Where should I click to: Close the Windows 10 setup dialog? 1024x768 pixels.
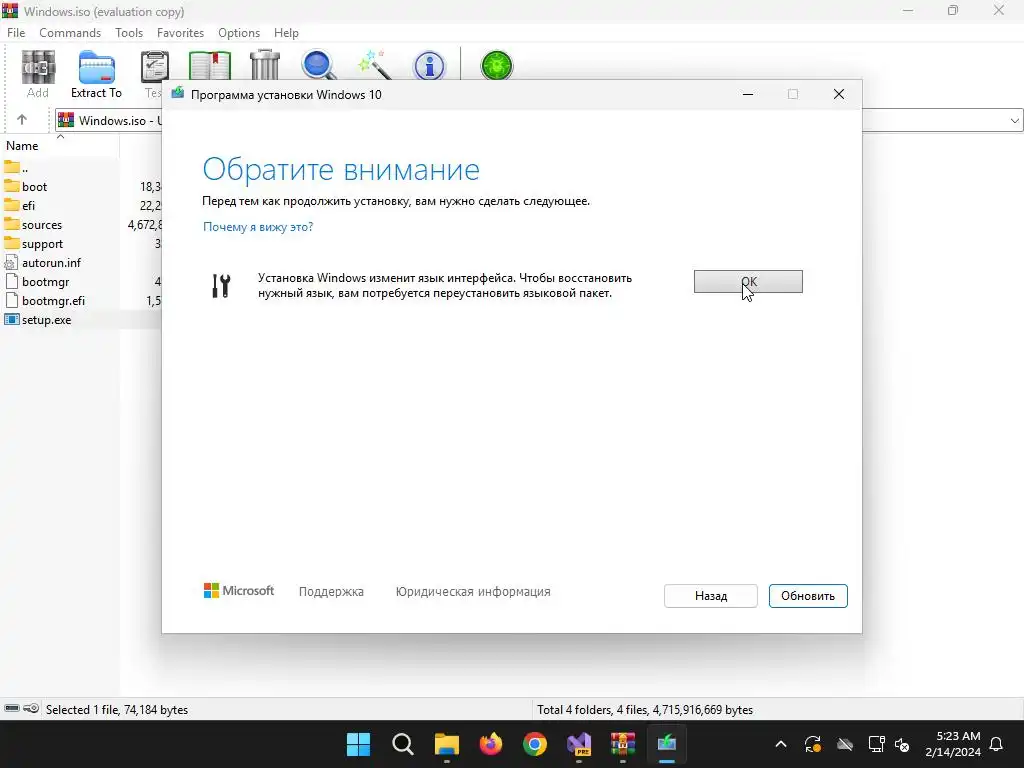tap(839, 94)
